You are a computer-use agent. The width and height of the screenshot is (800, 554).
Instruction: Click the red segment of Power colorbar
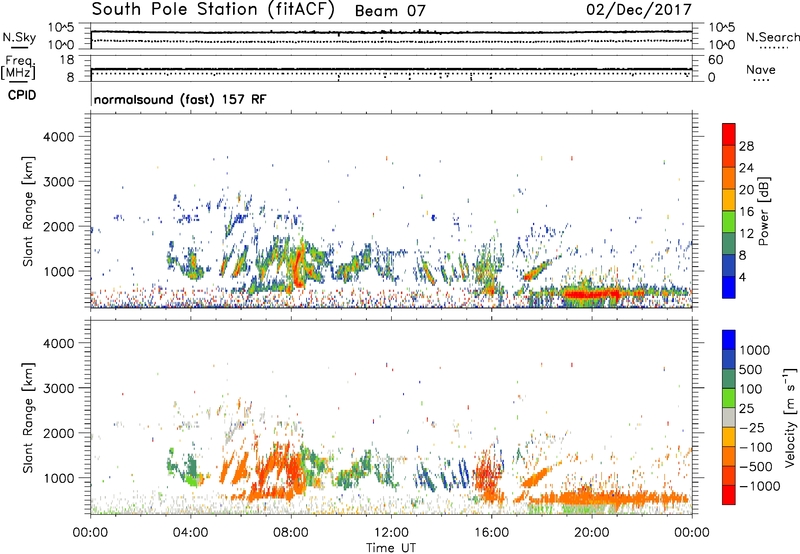click(729, 134)
